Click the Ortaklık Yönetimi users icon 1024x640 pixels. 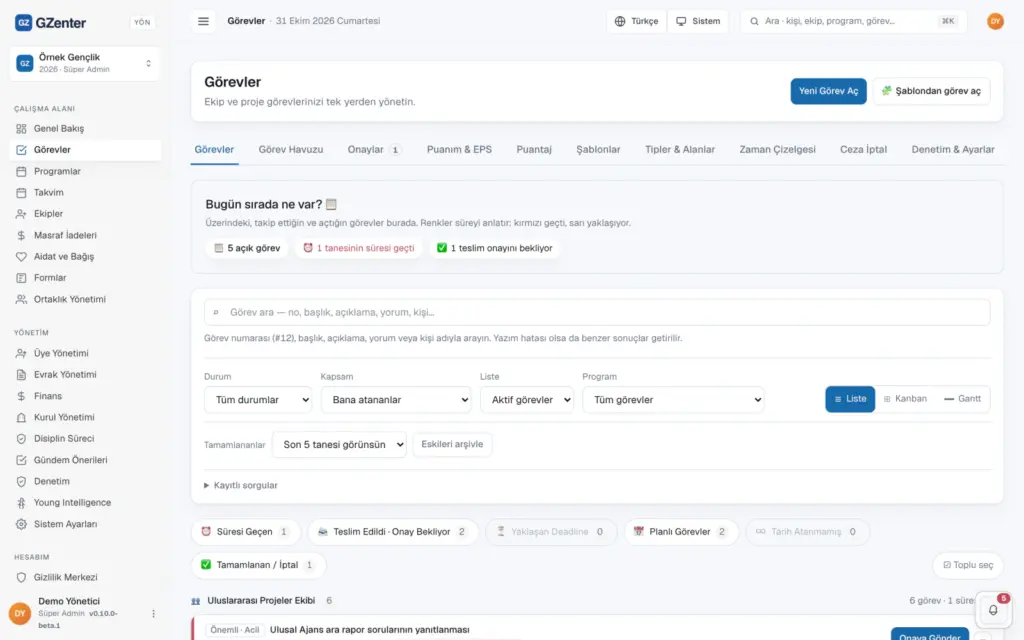click(22, 299)
